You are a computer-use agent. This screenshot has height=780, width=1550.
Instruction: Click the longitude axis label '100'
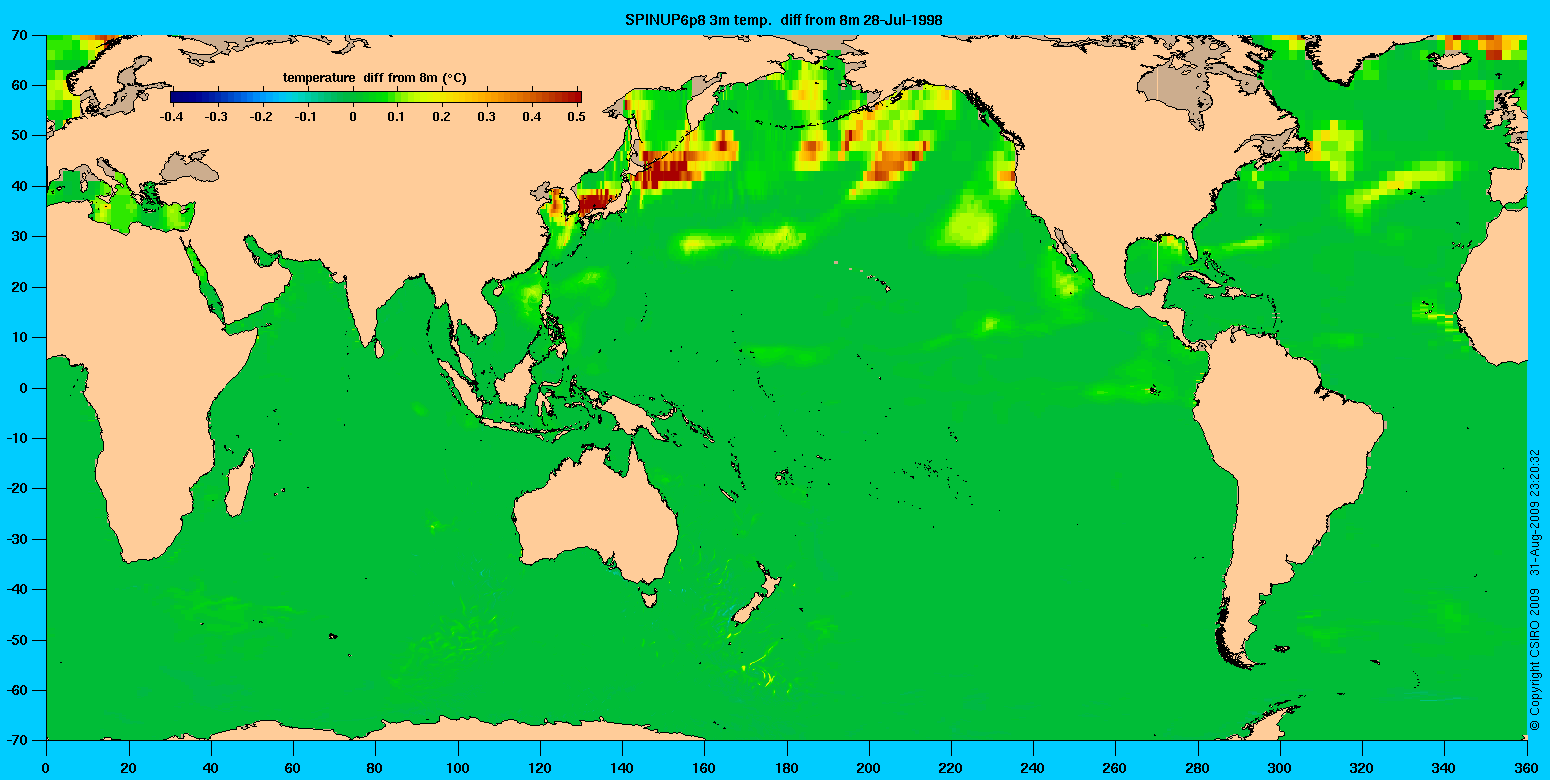click(457, 770)
